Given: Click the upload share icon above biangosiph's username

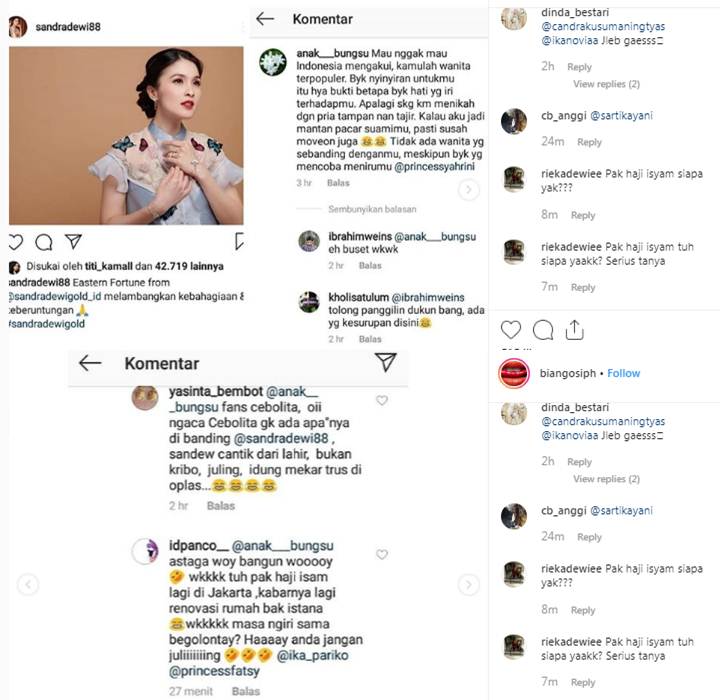Looking at the screenshot, I should (x=575, y=330).
